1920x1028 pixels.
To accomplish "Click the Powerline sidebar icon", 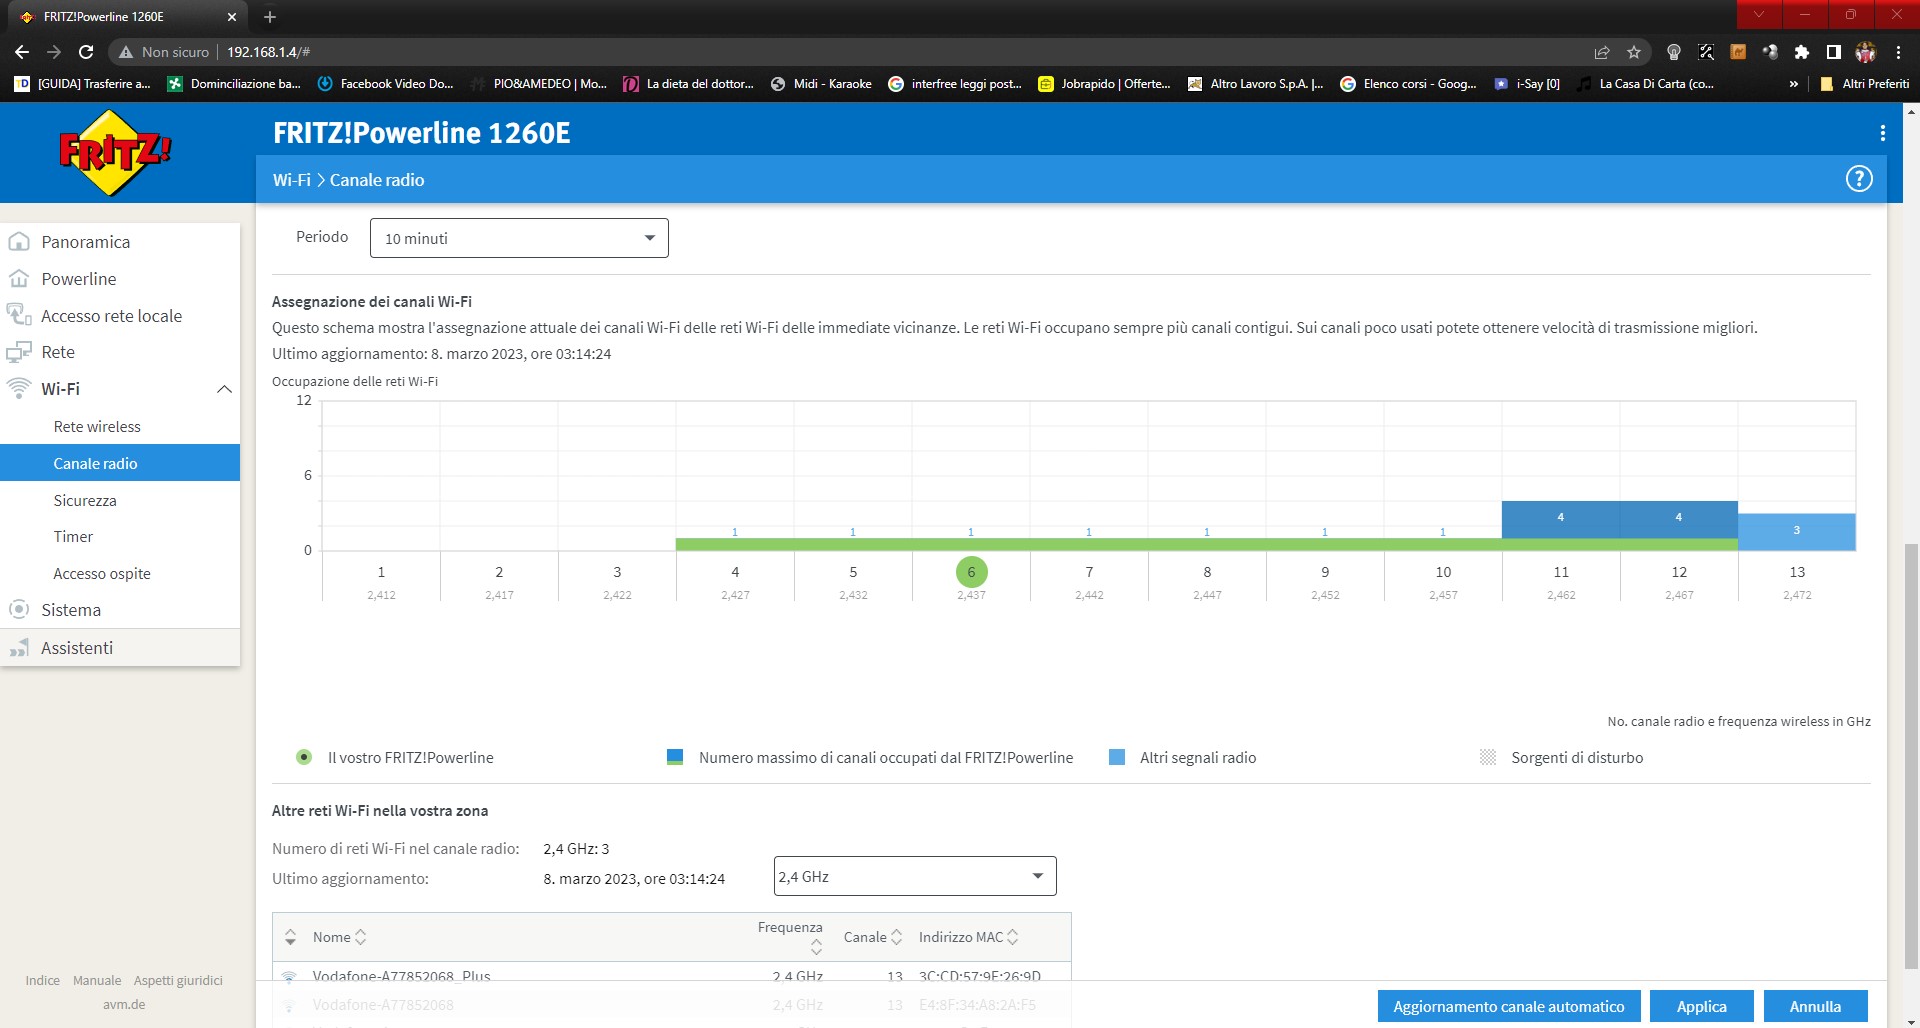I will pyautogui.click(x=19, y=279).
